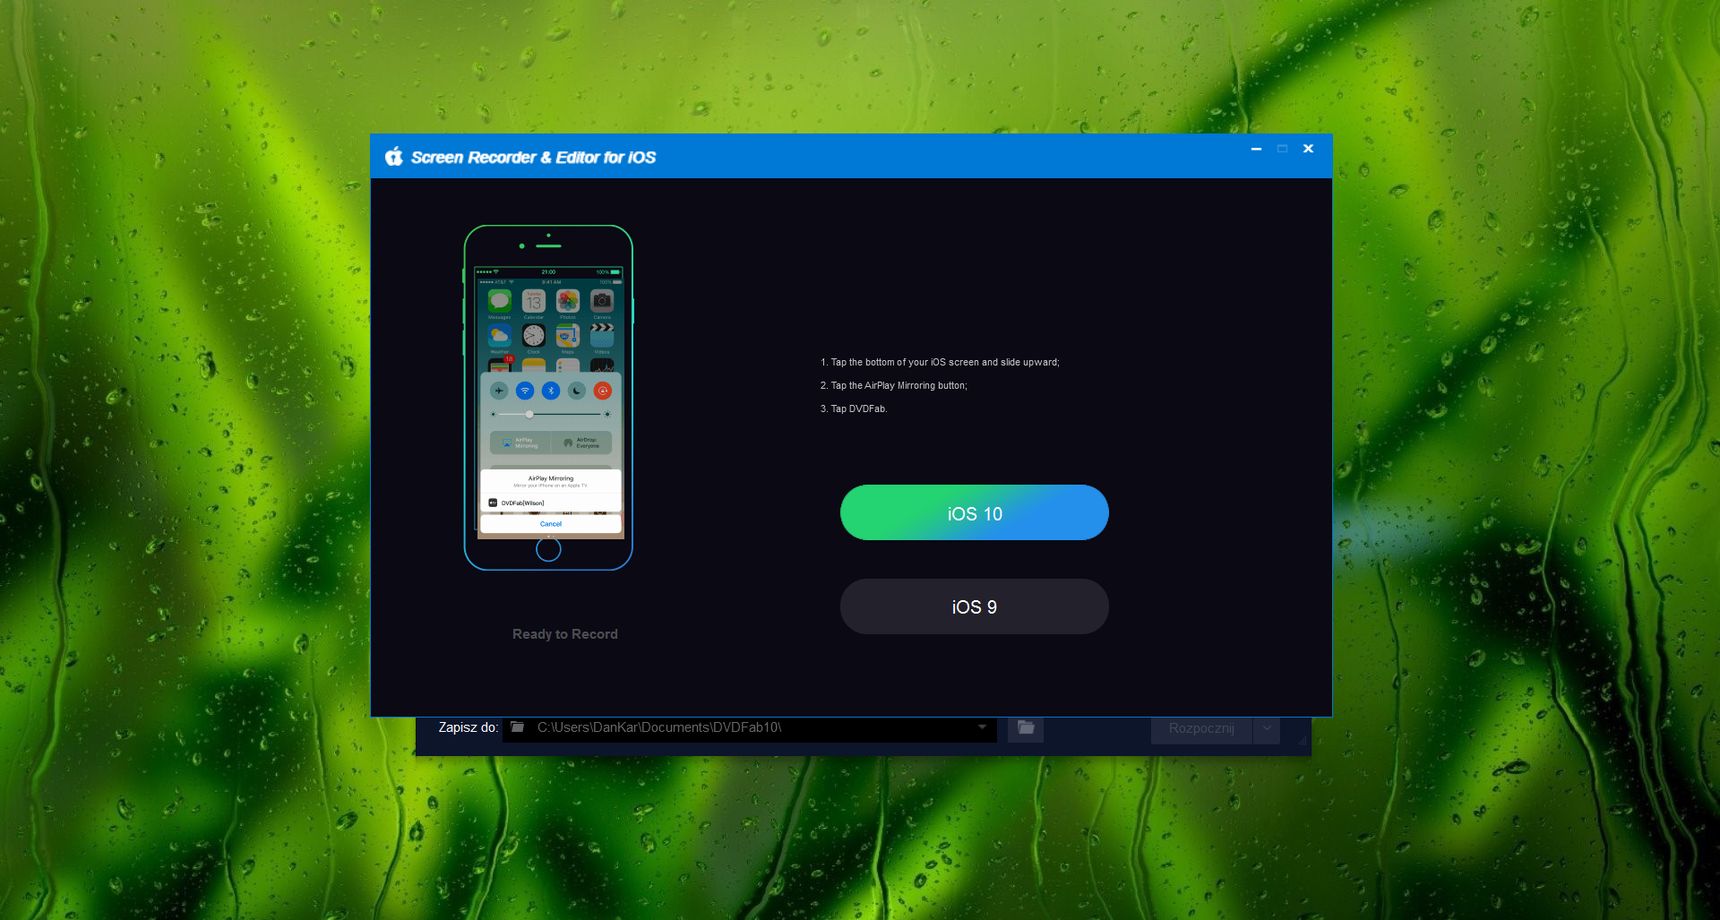1720x920 pixels.
Task: Browse output folder with the folder button
Action: (x=1026, y=728)
